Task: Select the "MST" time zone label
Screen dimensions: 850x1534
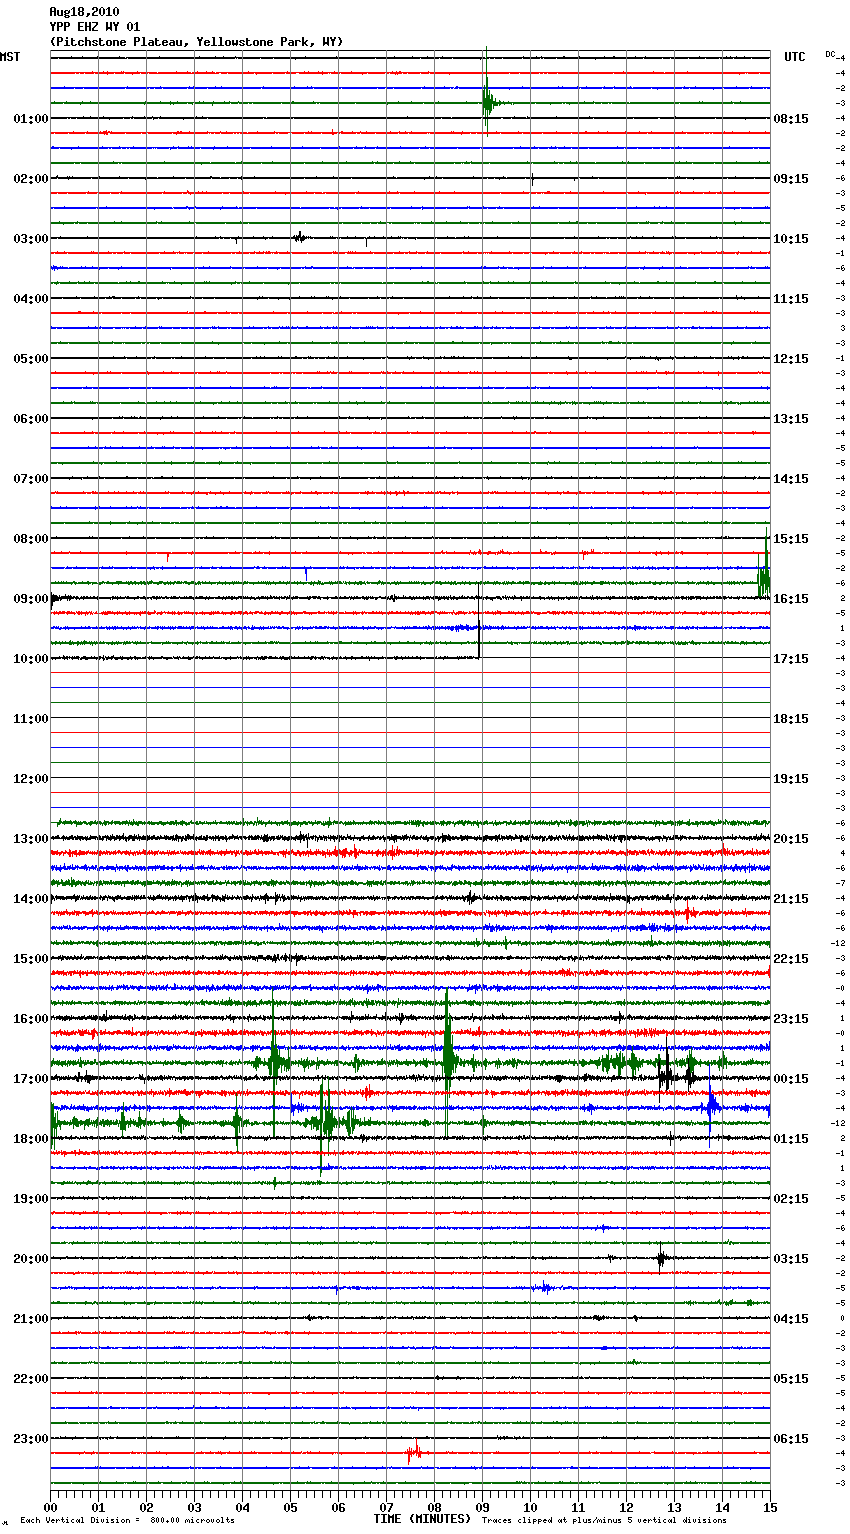Action: click(10, 57)
